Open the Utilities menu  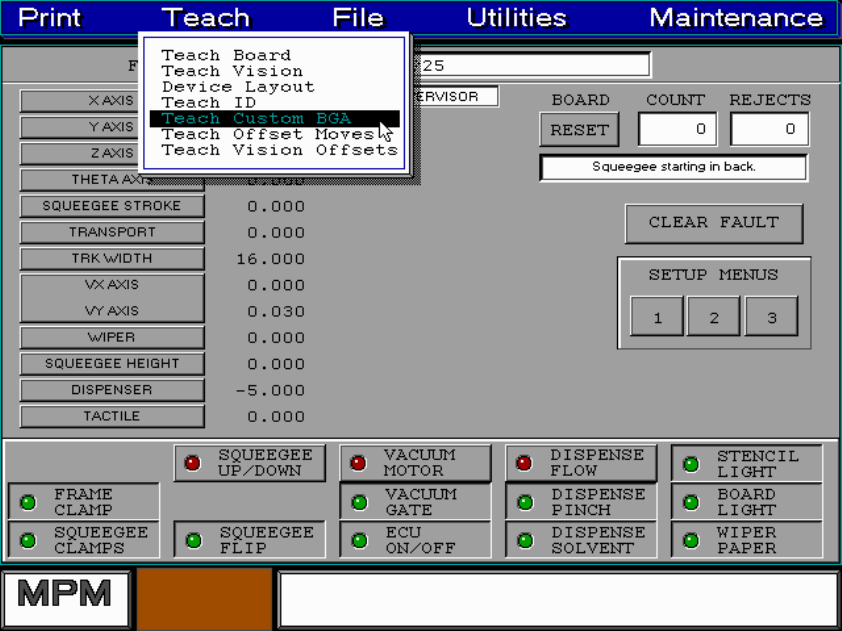516,18
